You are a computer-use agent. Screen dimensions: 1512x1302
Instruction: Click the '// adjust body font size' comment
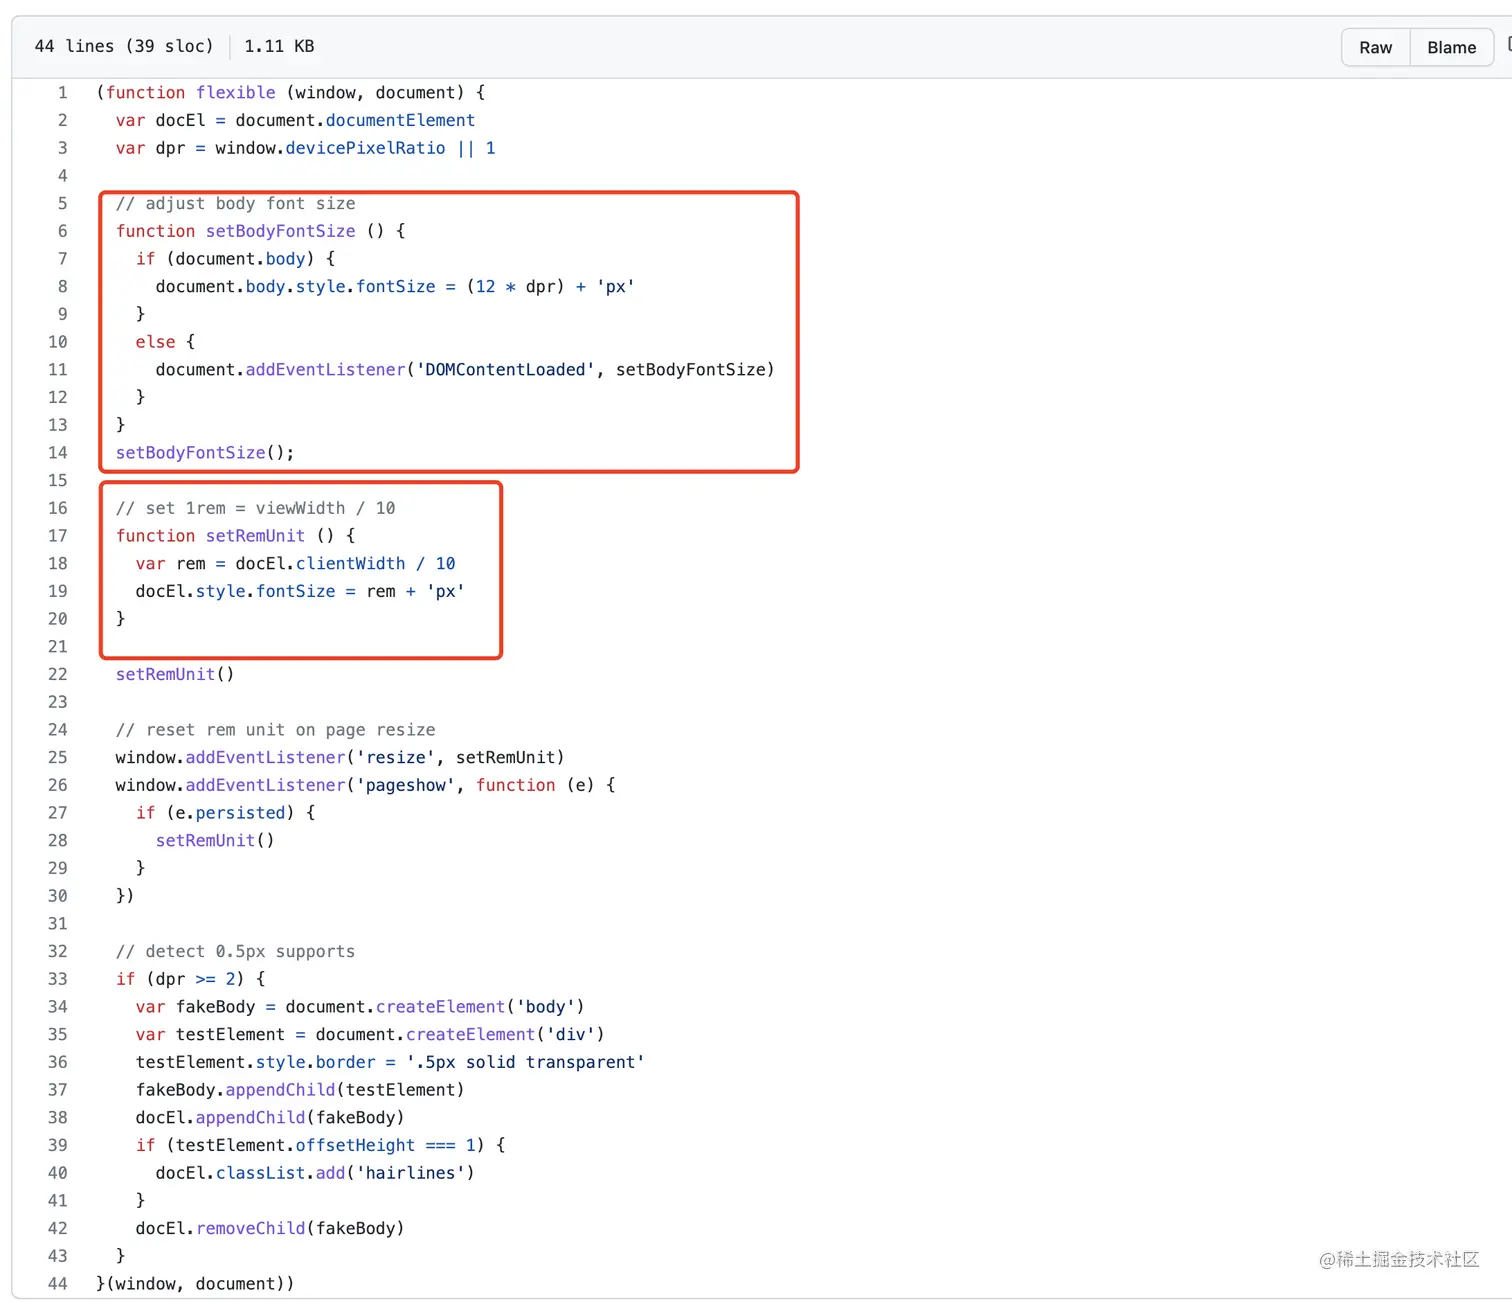(x=236, y=203)
